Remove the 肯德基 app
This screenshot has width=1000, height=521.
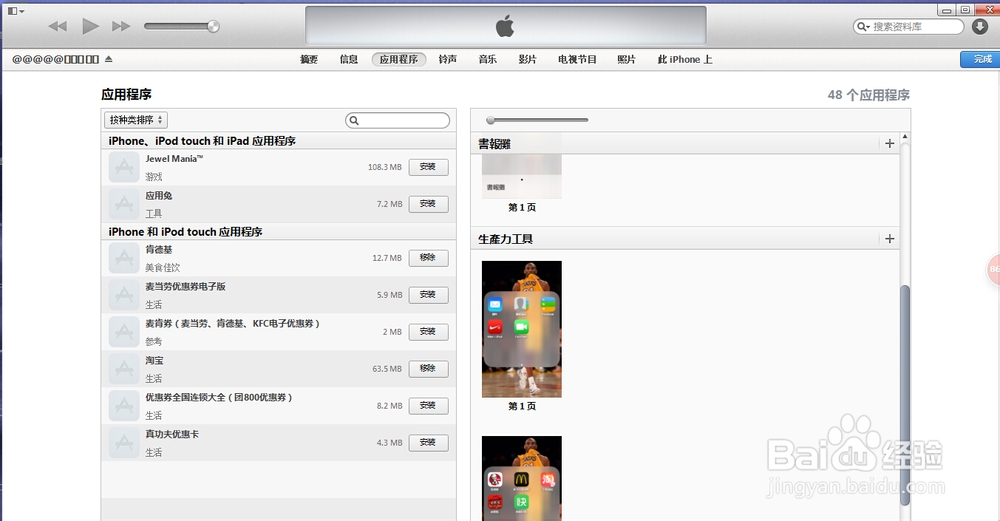click(428, 258)
